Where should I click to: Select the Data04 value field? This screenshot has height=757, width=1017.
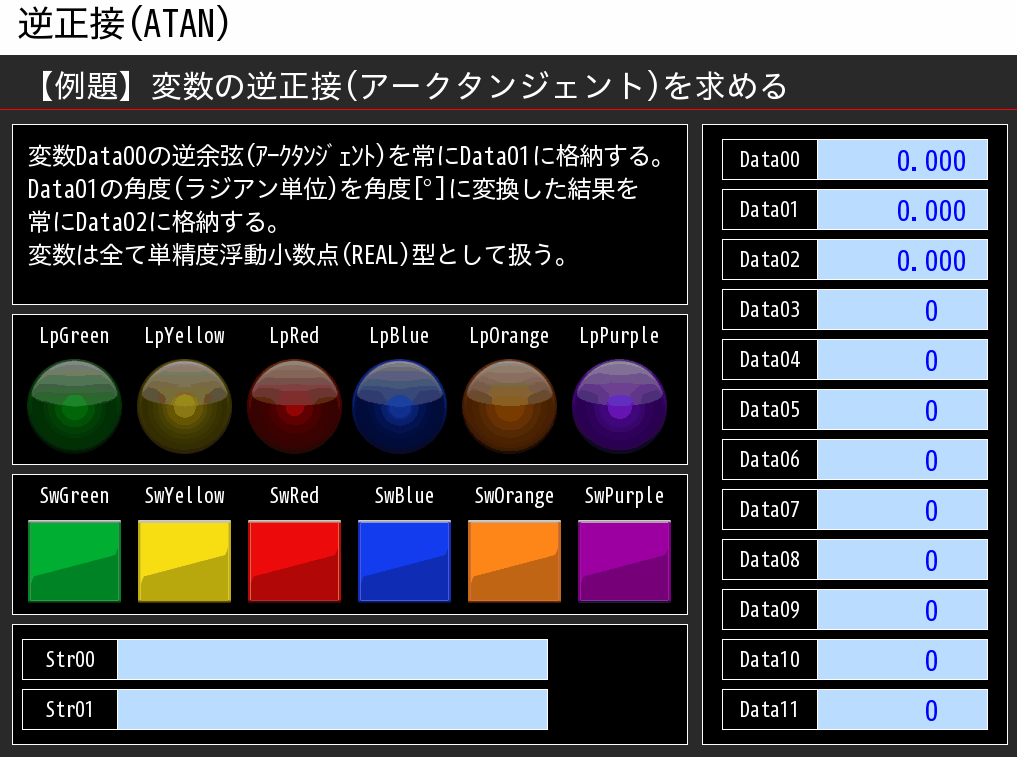point(902,359)
